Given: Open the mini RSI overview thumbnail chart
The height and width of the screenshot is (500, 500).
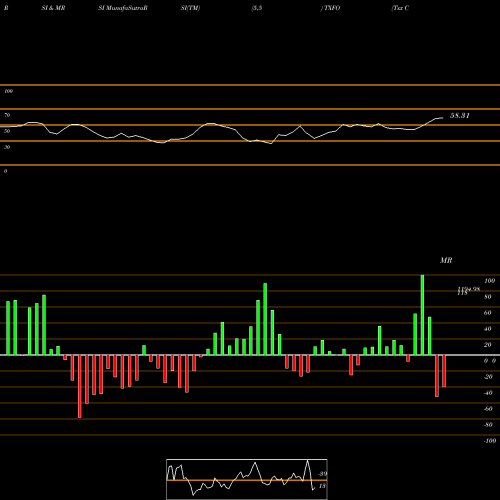Looking at the screenshot, I should coord(247,479).
